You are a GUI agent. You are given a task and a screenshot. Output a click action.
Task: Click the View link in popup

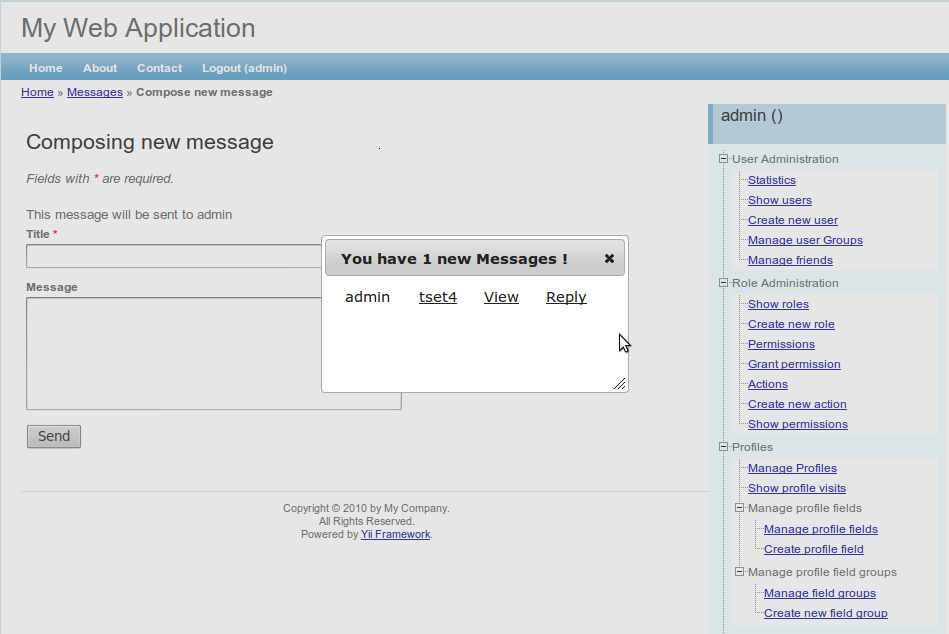(x=501, y=297)
